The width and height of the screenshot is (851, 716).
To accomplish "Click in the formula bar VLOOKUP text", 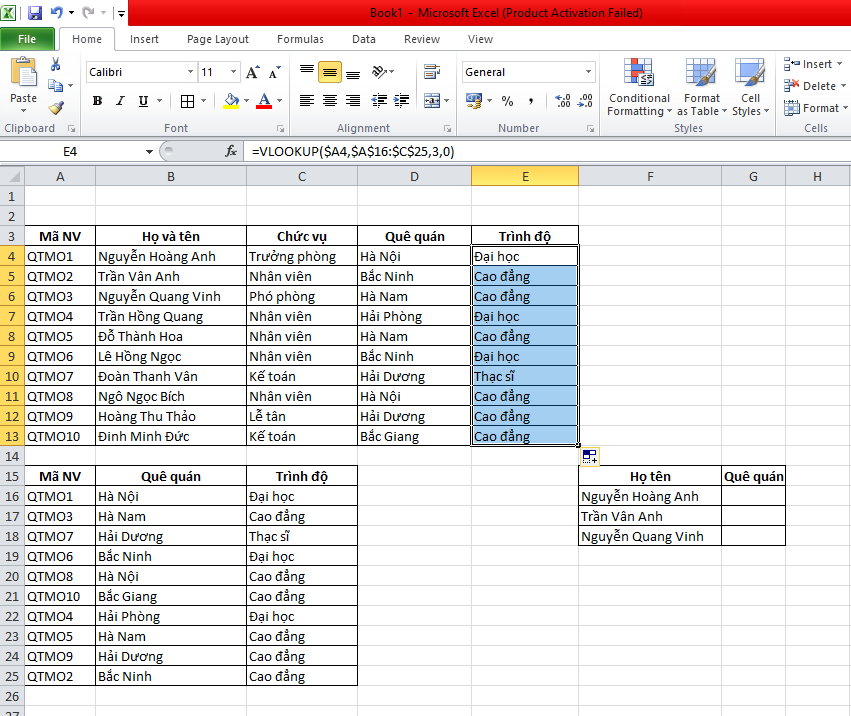I will click(x=353, y=151).
